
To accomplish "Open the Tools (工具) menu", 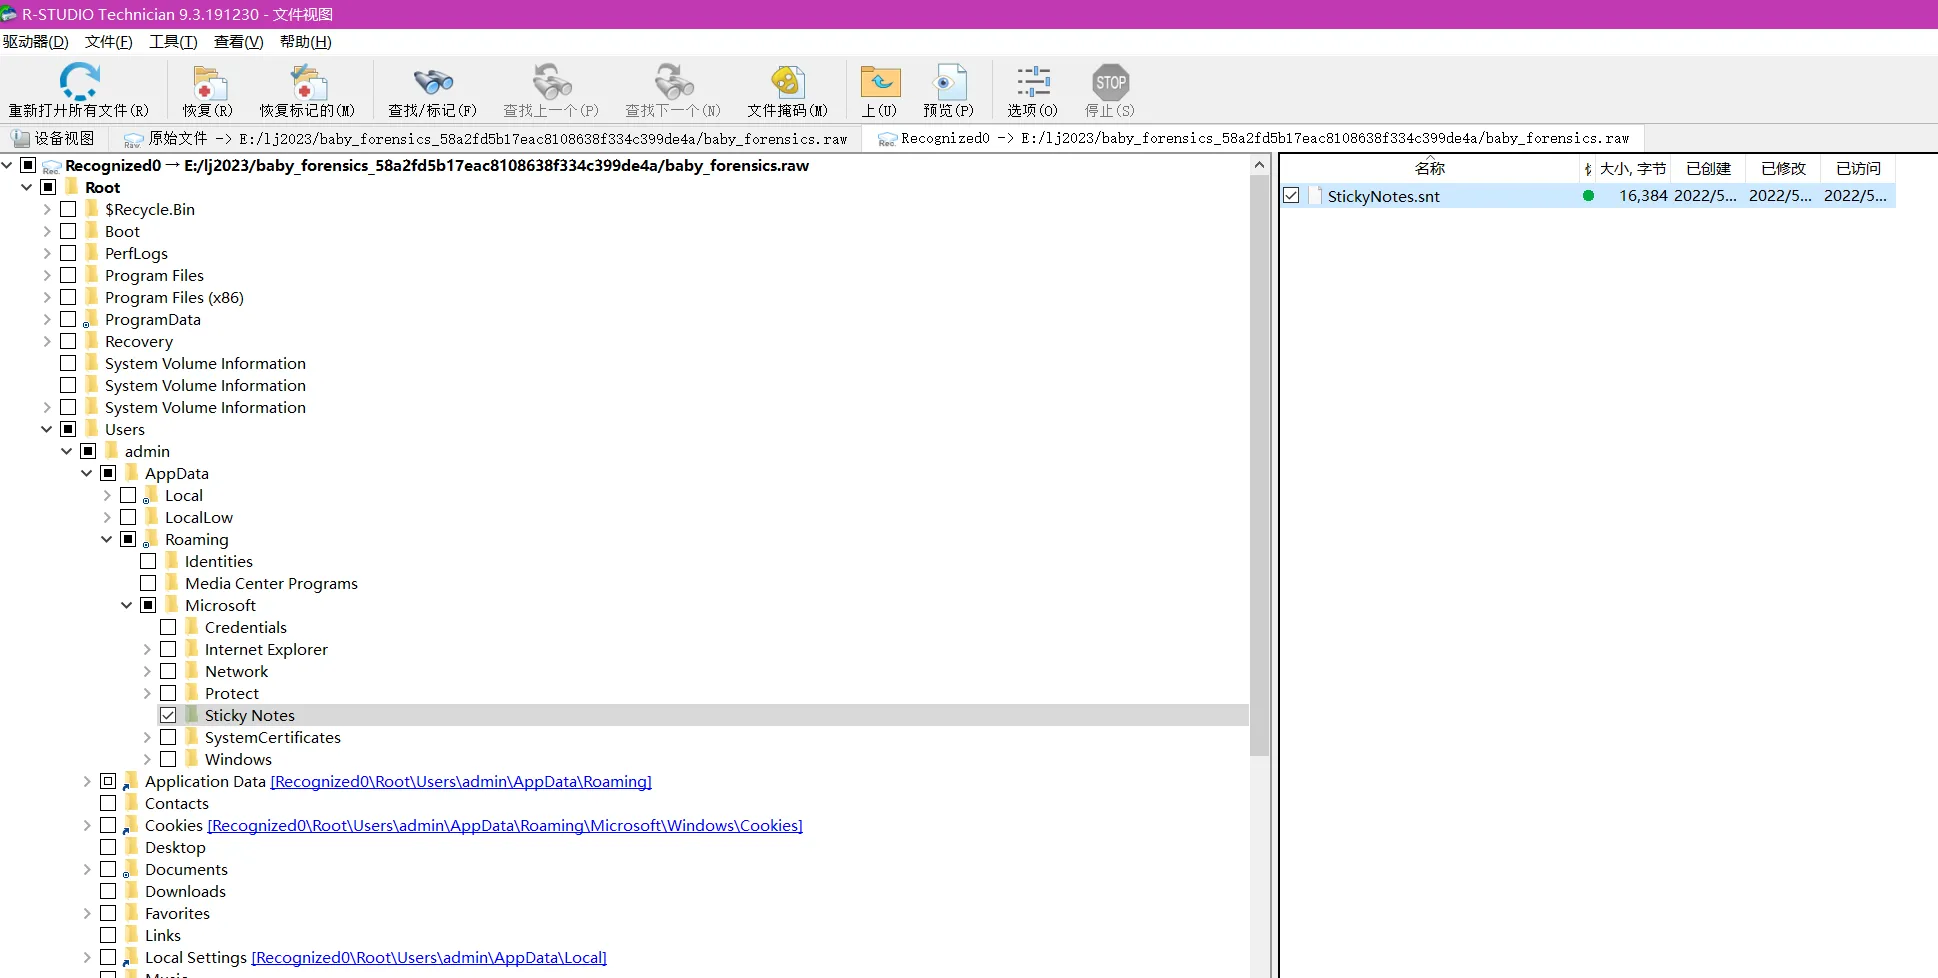I will [173, 42].
